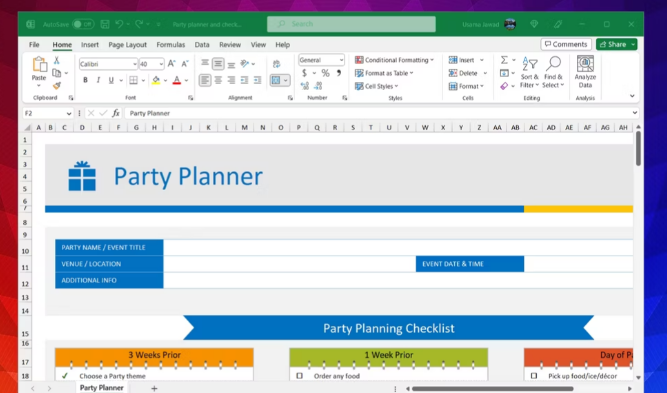Image resolution: width=667 pixels, height=393 pixels.
Task: Click Decrease Indent icon
Action: (245, 80)
